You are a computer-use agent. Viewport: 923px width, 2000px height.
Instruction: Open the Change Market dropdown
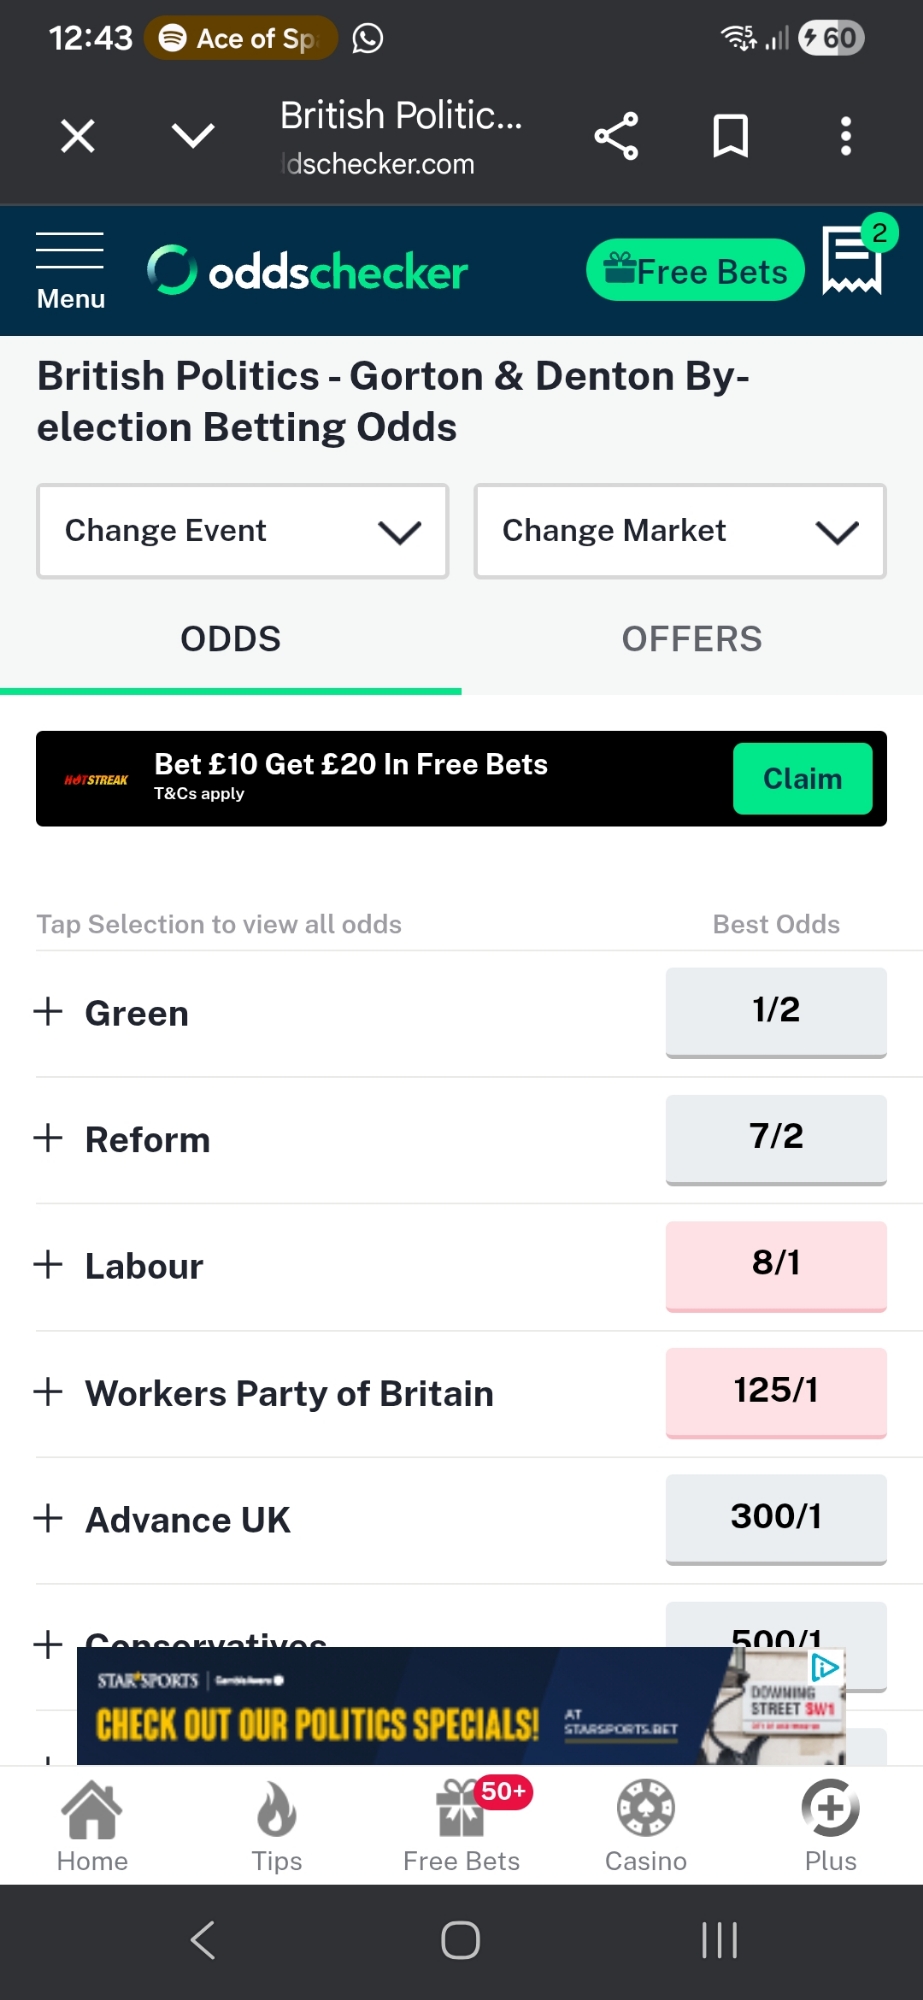680,531
